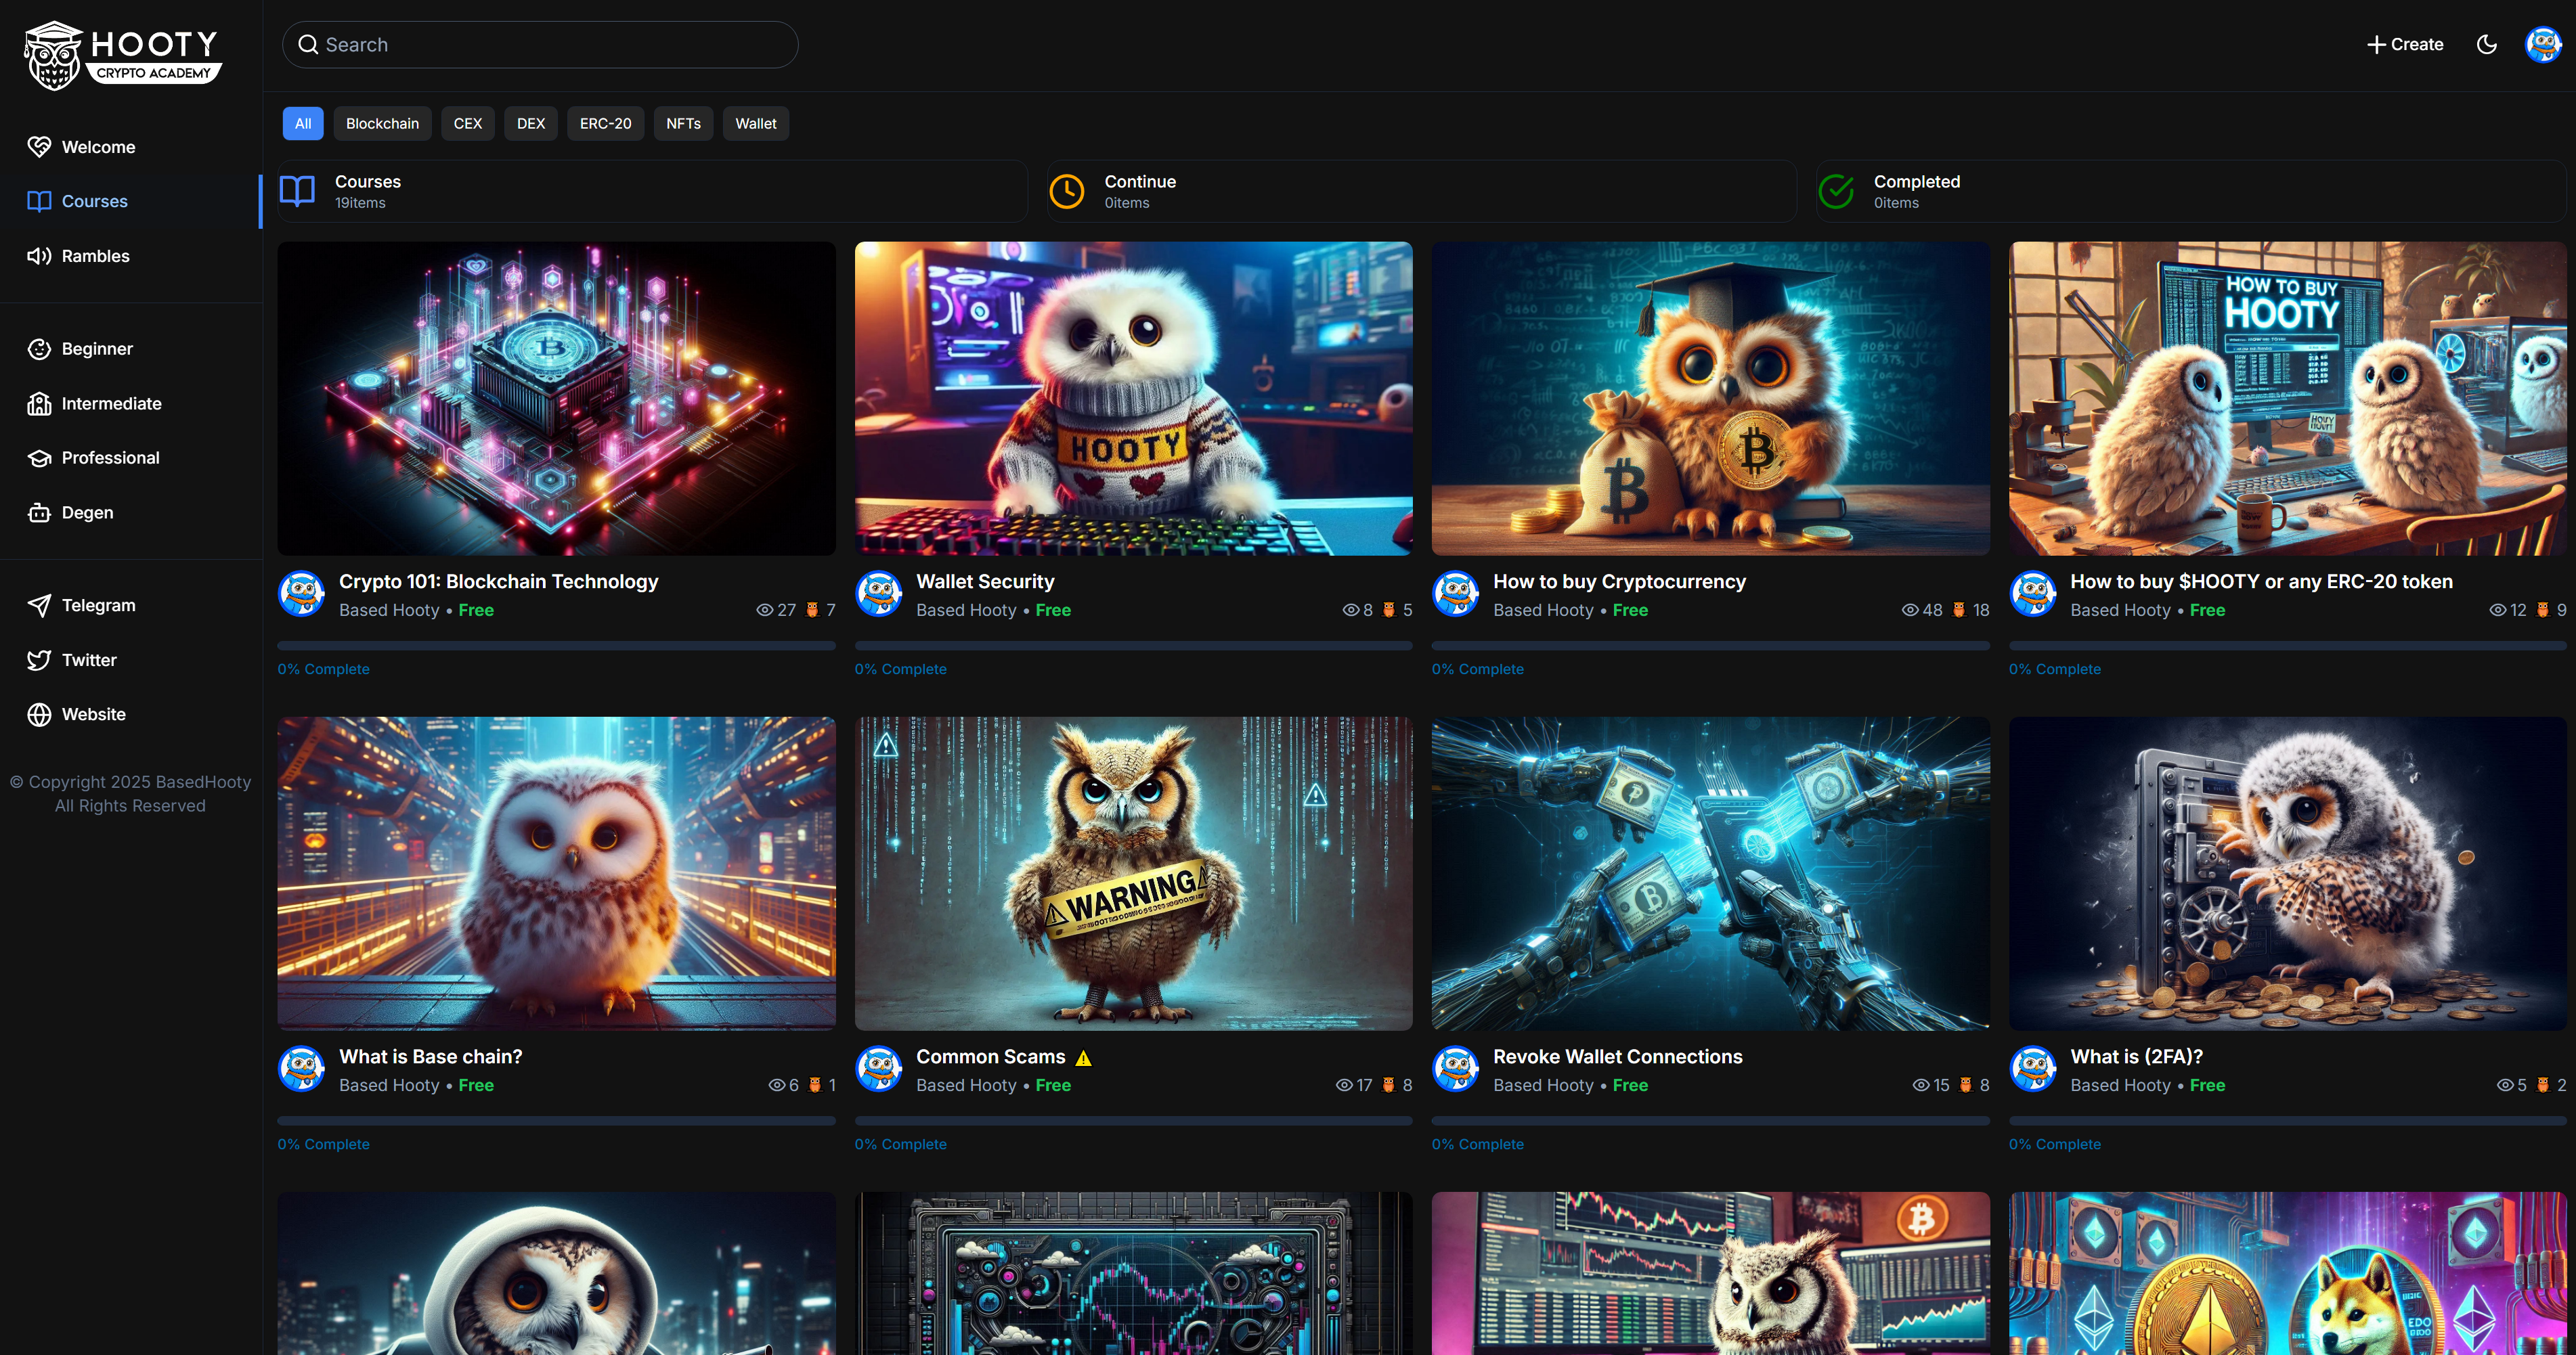Screen dimensions: 2576x1355
Task: Open What is Base chain? title
Action: coord(430,1057)
